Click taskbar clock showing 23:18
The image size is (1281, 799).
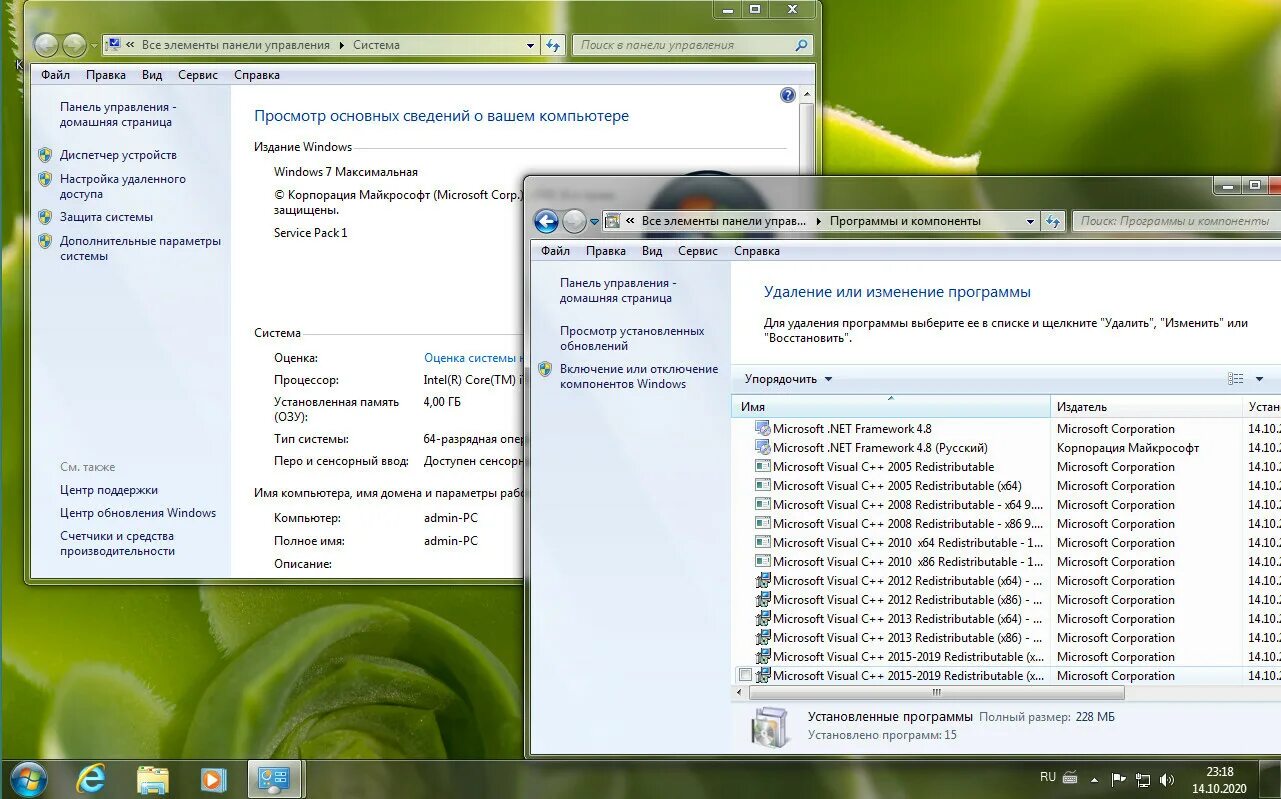tap(1219, 772)
